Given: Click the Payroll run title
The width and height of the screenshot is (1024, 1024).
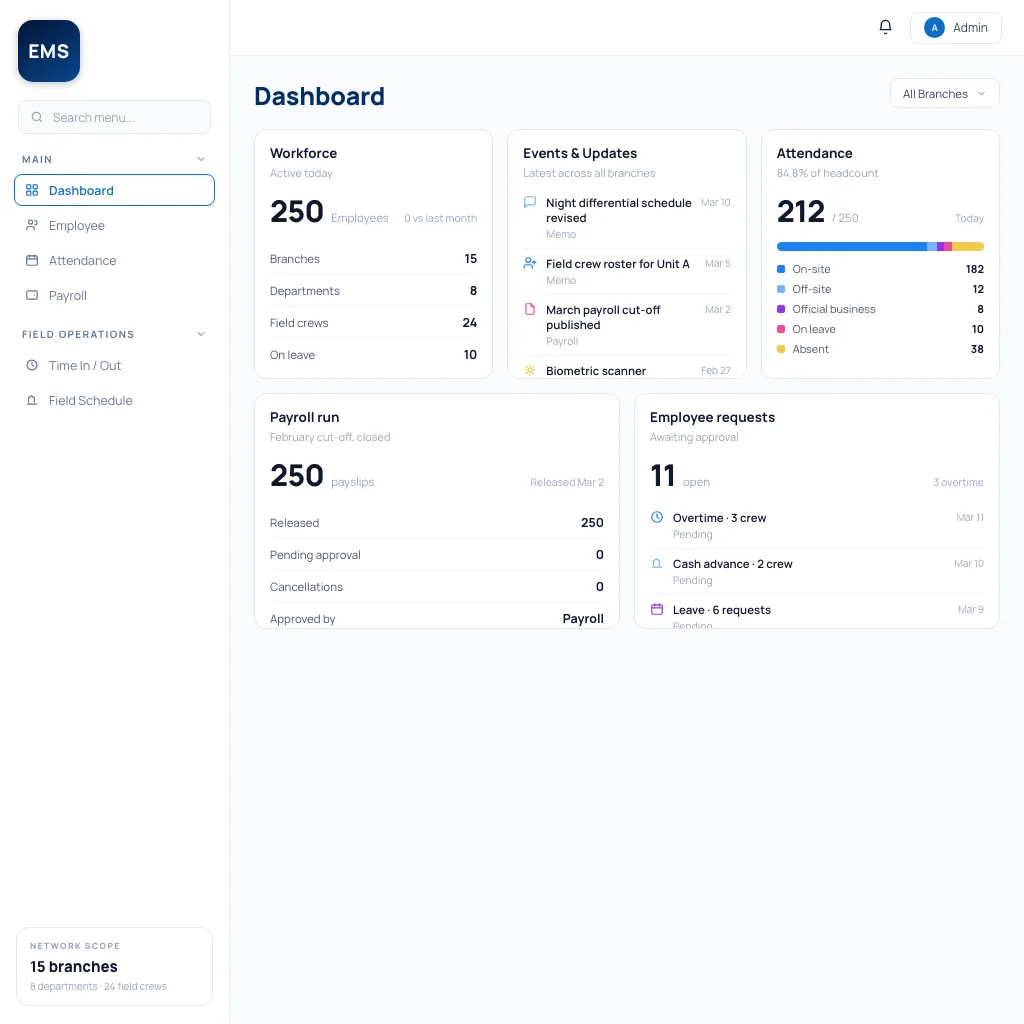Looking at the screenshot, I should pos(304,417).
